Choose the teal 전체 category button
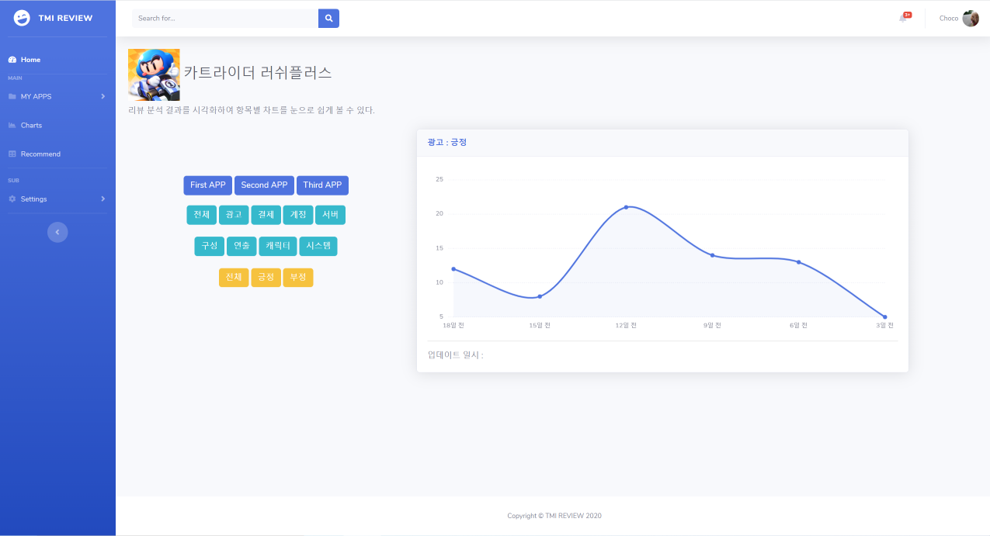 tap(201, 215)
